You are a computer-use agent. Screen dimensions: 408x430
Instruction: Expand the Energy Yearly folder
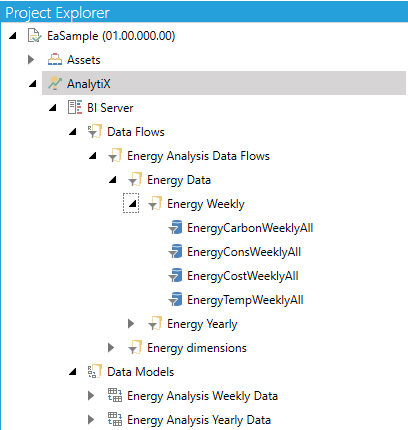point(131,323)
